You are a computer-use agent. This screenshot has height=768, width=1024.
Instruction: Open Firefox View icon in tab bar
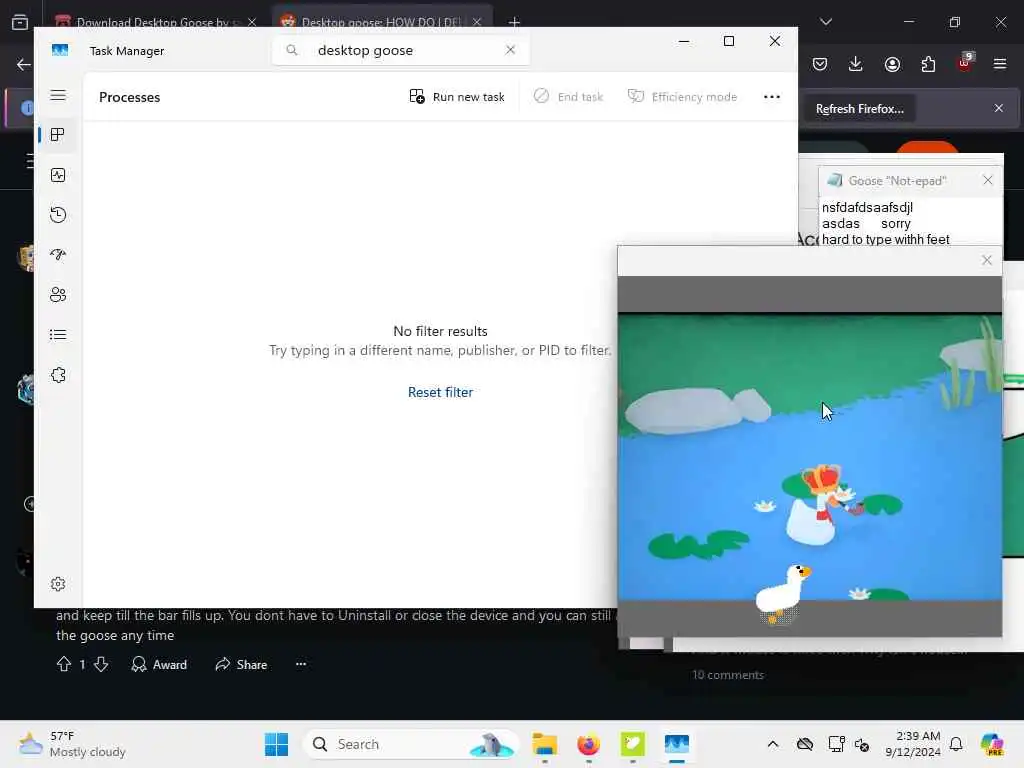click(x=20, y=22)
